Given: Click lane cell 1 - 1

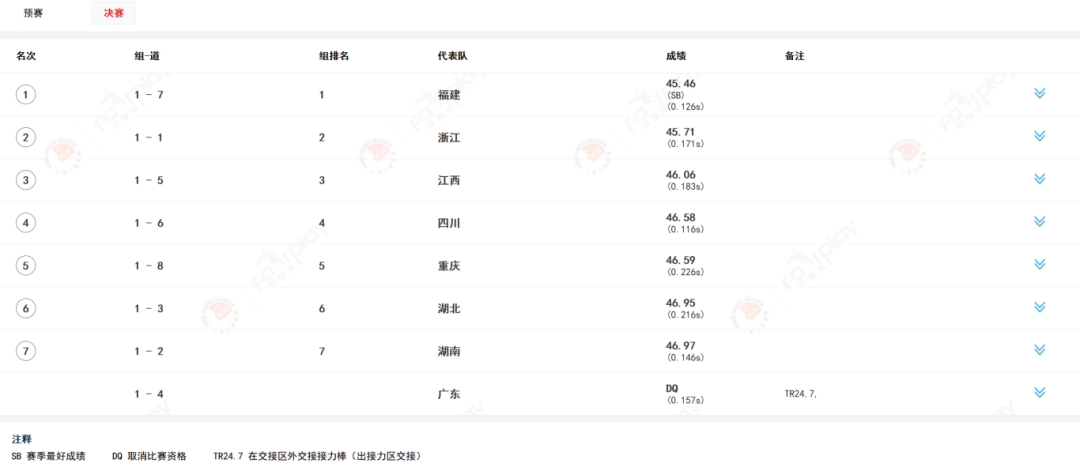Looking at the screenshot, I should (149, 138).
